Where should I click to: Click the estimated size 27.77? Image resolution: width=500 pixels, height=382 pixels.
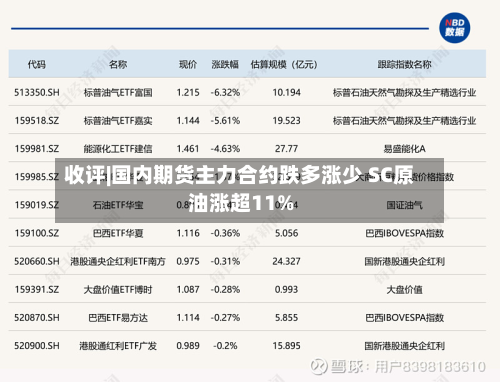pos(287,149)
